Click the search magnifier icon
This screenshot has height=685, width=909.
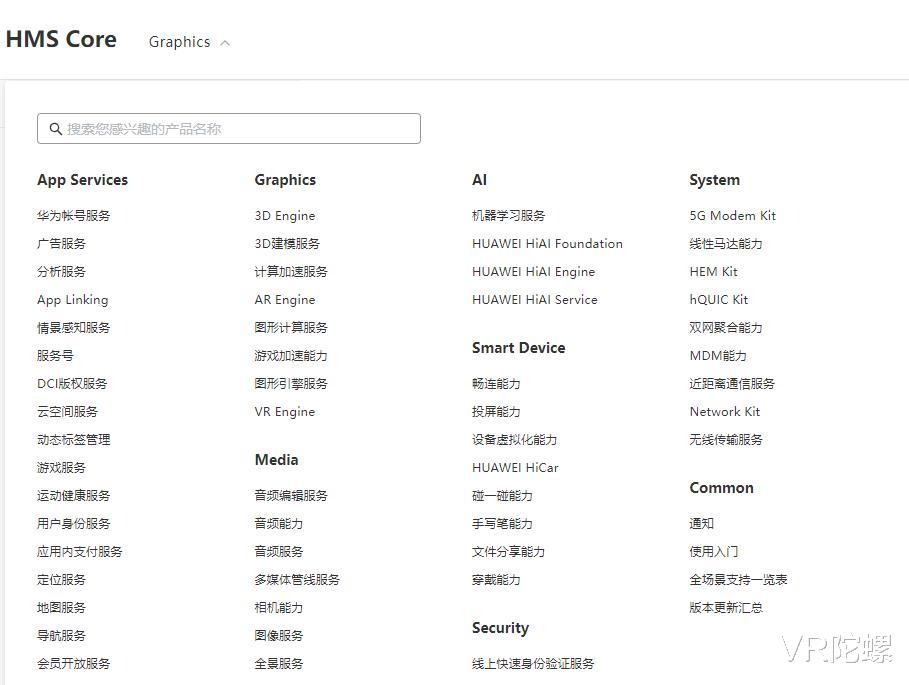point(55,128)
